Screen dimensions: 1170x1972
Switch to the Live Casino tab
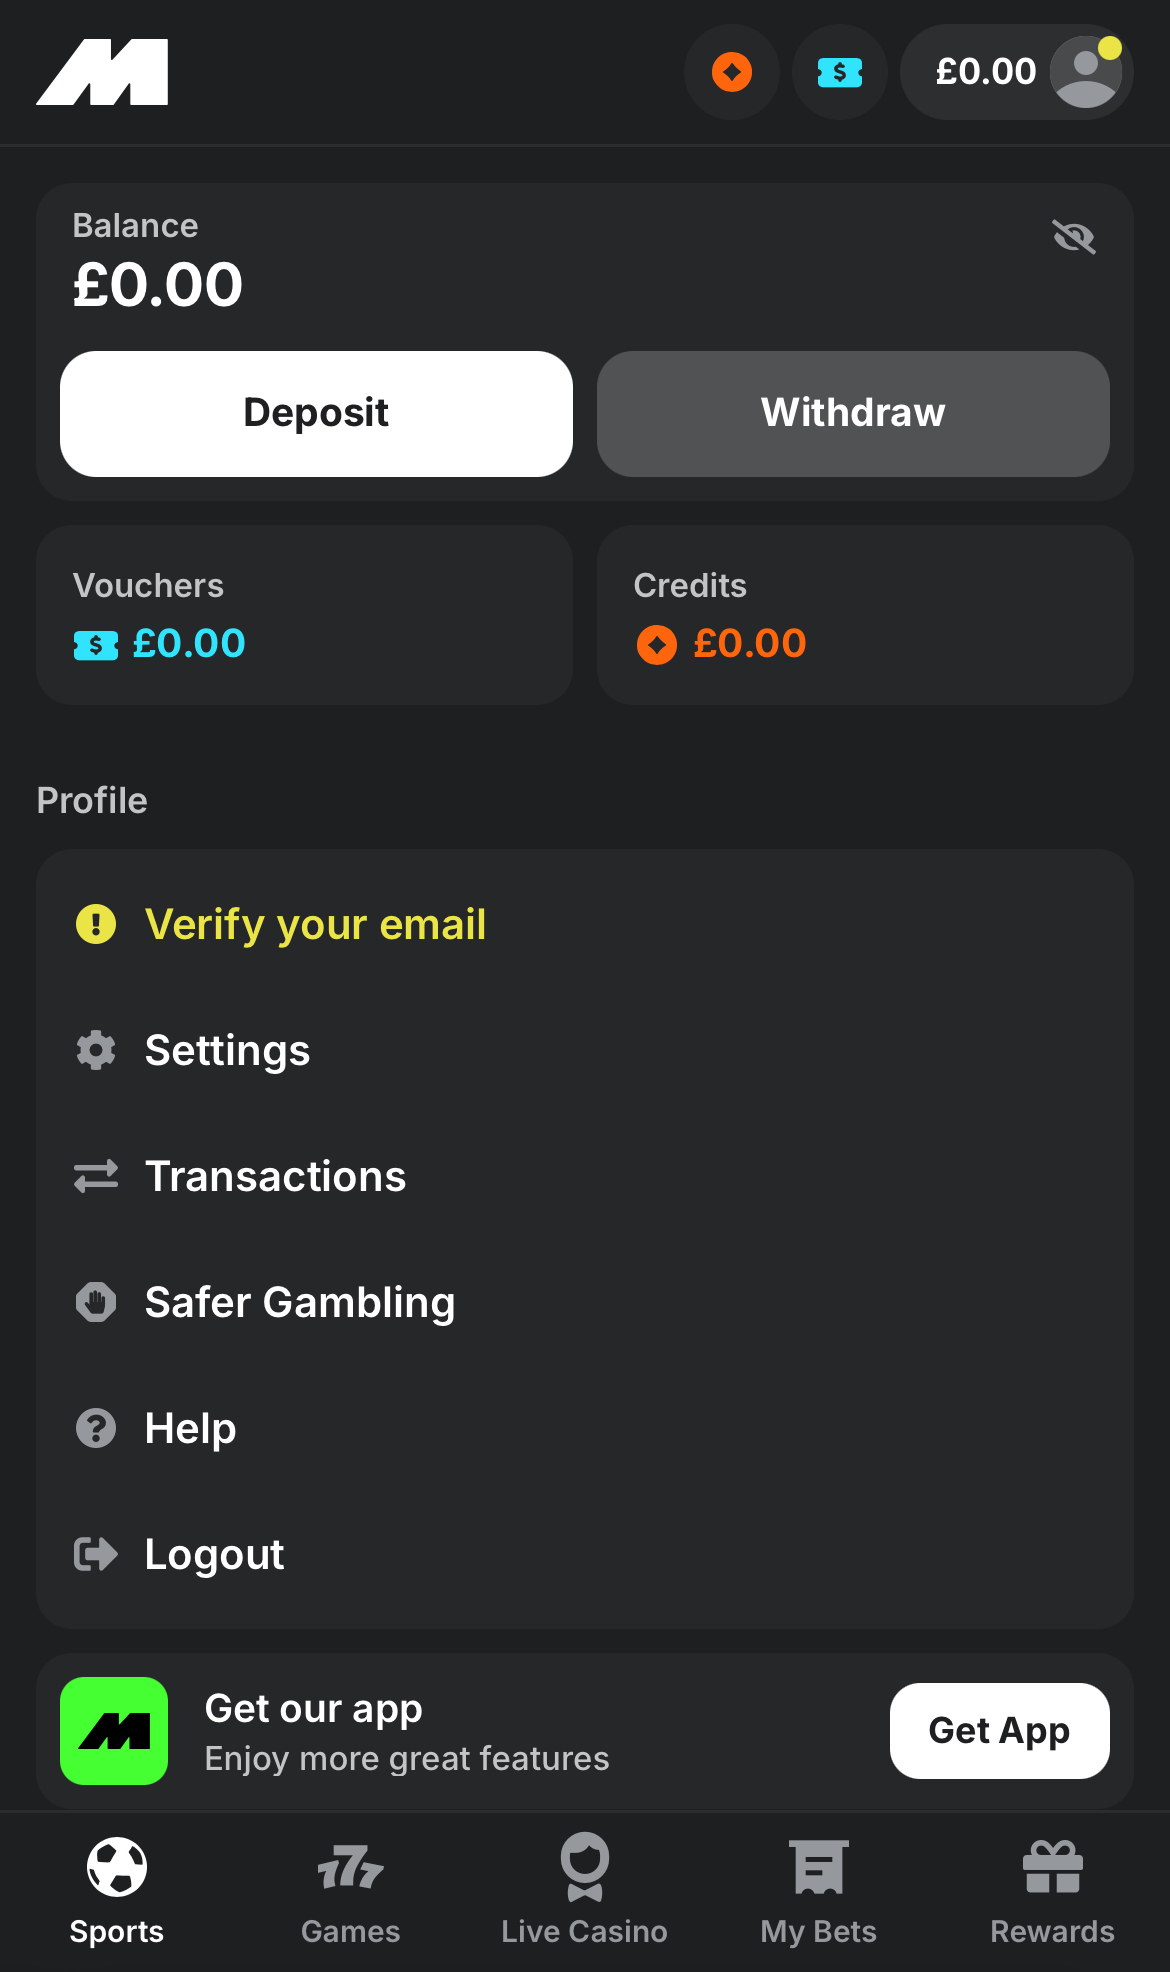(584, 1890)
